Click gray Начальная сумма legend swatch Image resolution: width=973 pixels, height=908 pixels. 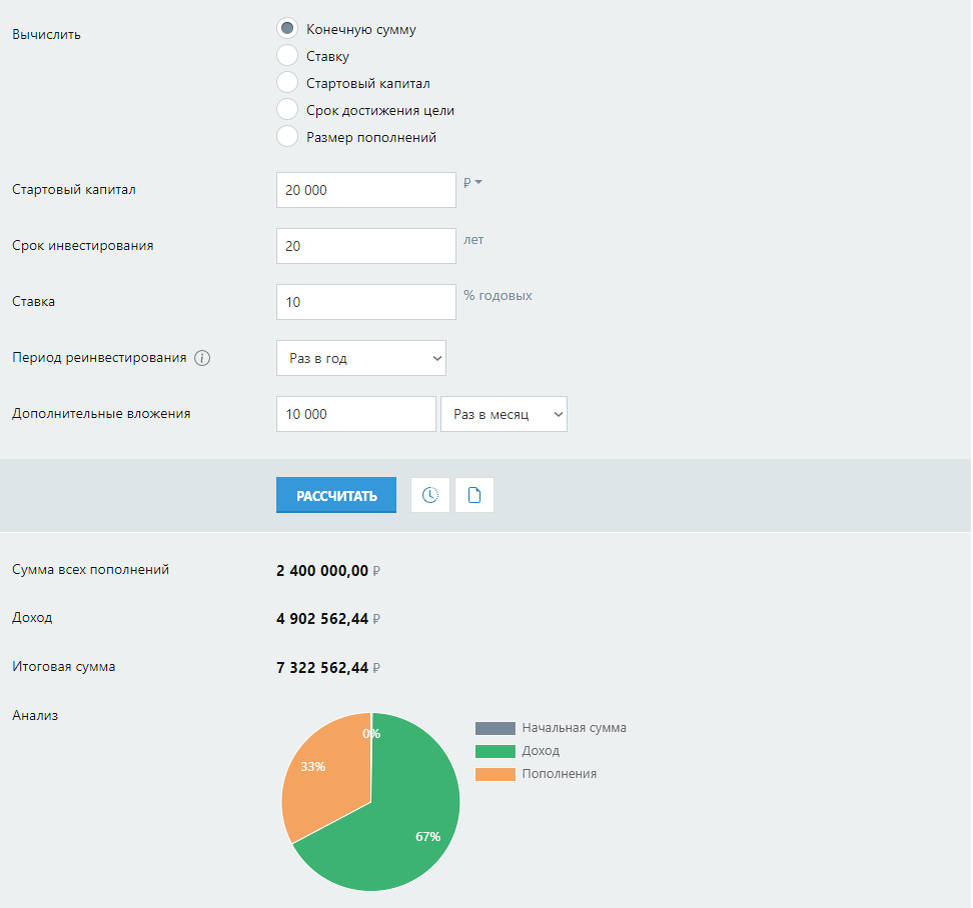point(495,728)
